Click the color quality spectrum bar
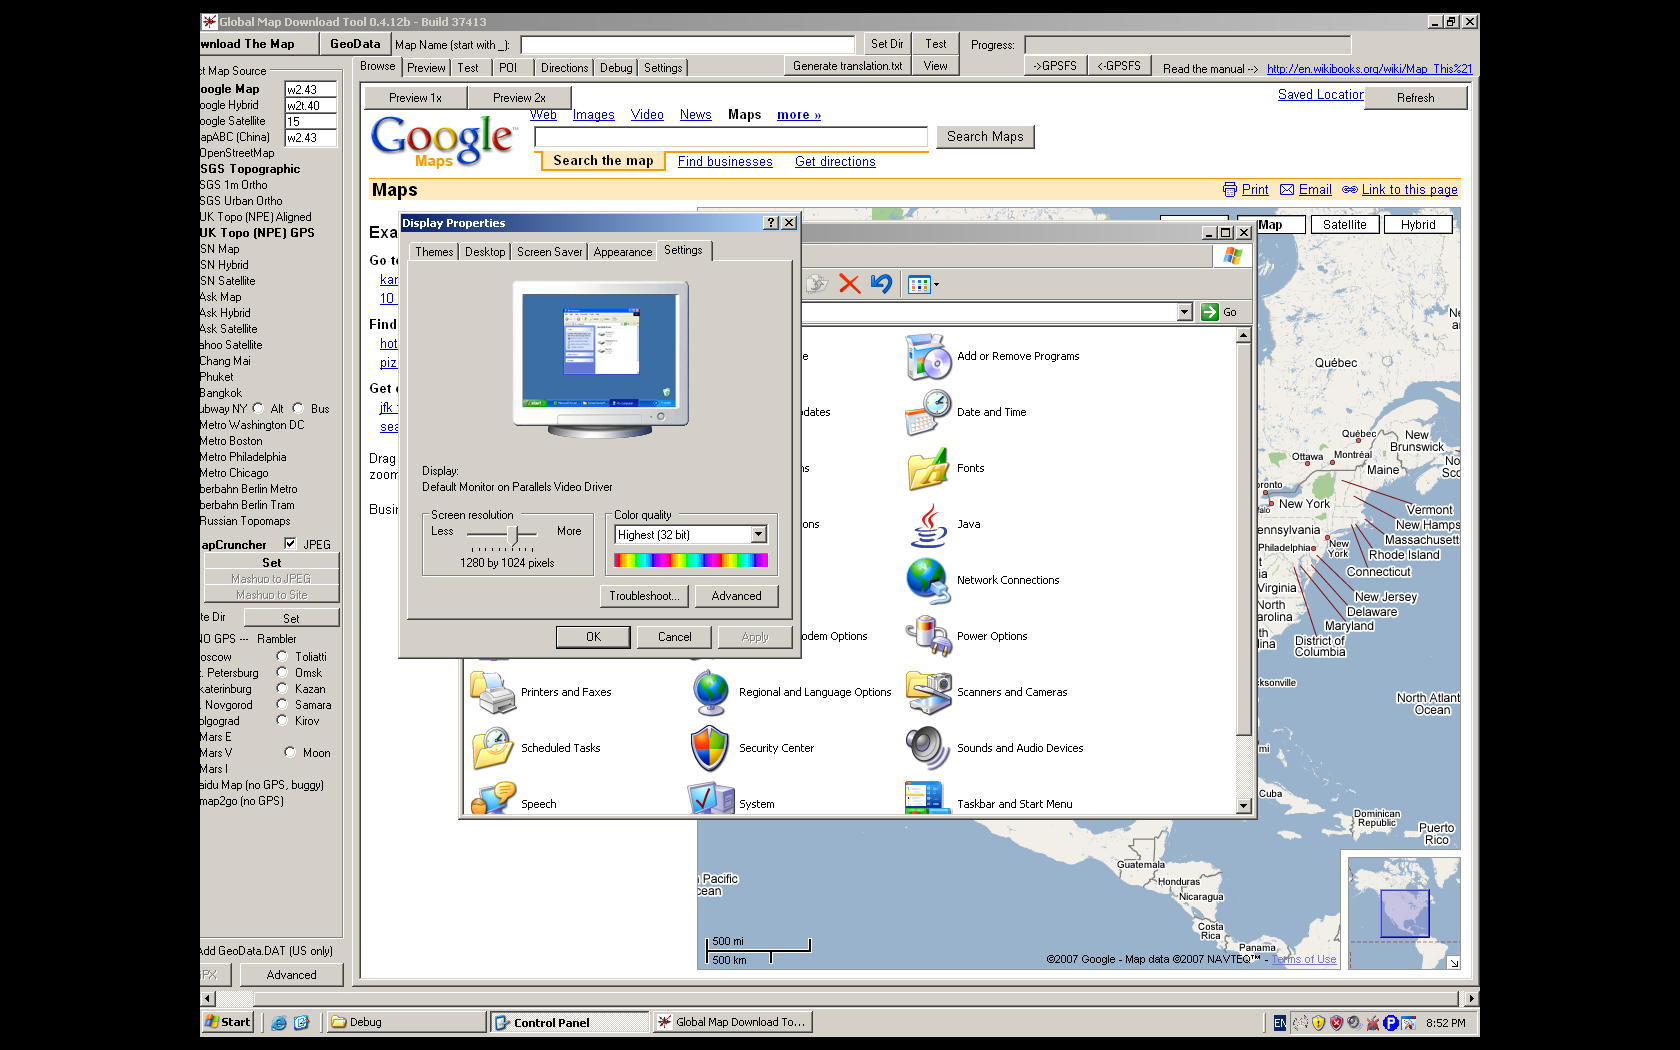1680x1050 pixels. (x=691, y=560)
